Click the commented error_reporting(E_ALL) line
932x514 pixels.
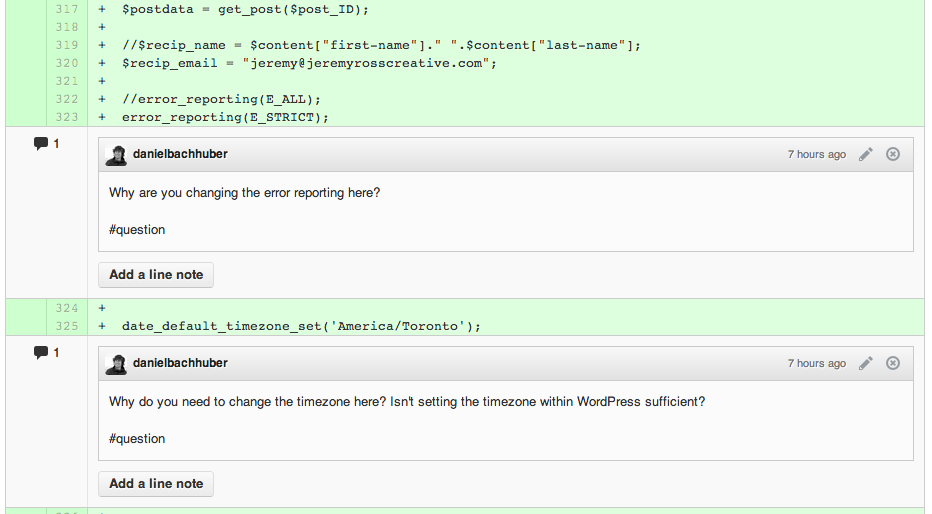point(221,99)
